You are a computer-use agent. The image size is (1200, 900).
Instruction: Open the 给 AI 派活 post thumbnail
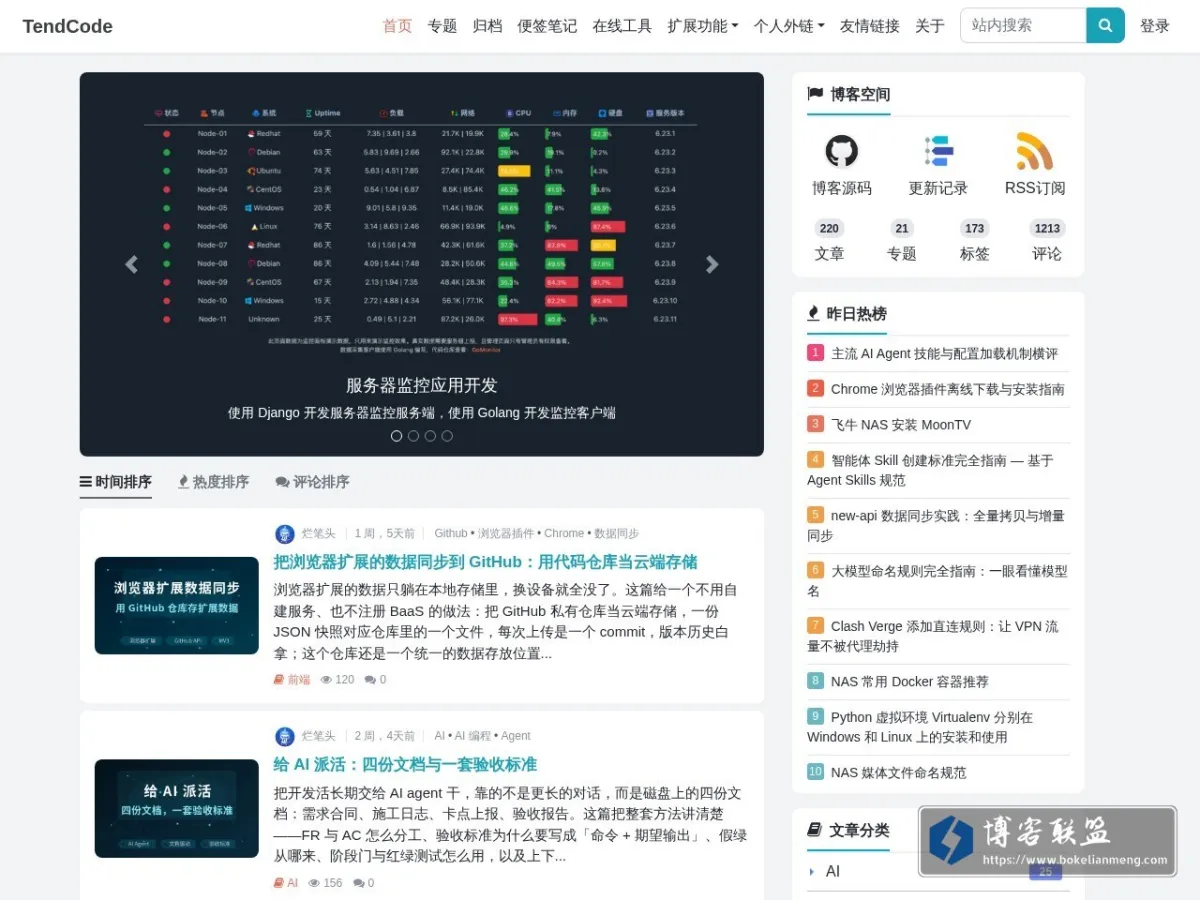(177, 809)
